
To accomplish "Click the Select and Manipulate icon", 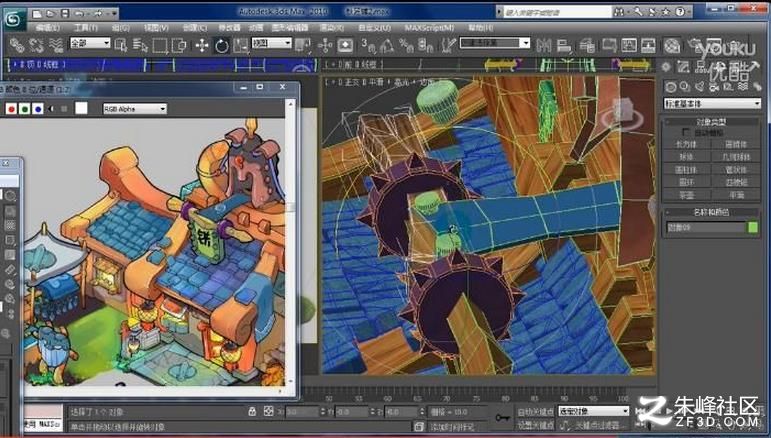I will pos(325,46).
